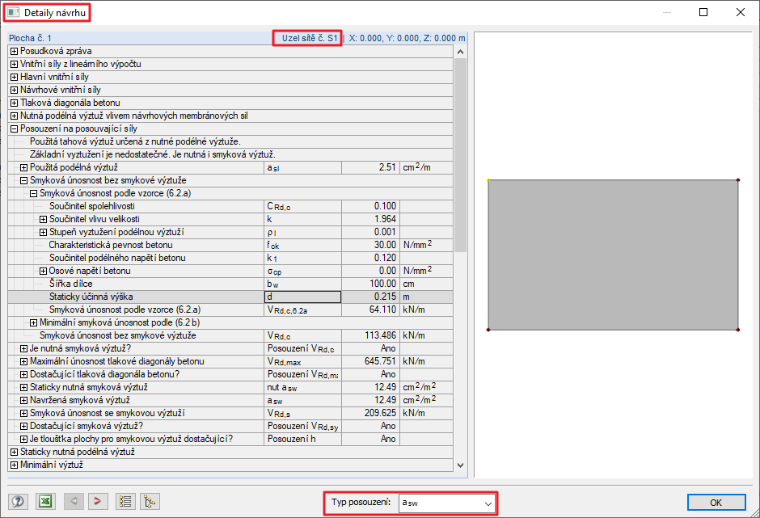
Task: Click the OK button
Action: pos(716,502)
